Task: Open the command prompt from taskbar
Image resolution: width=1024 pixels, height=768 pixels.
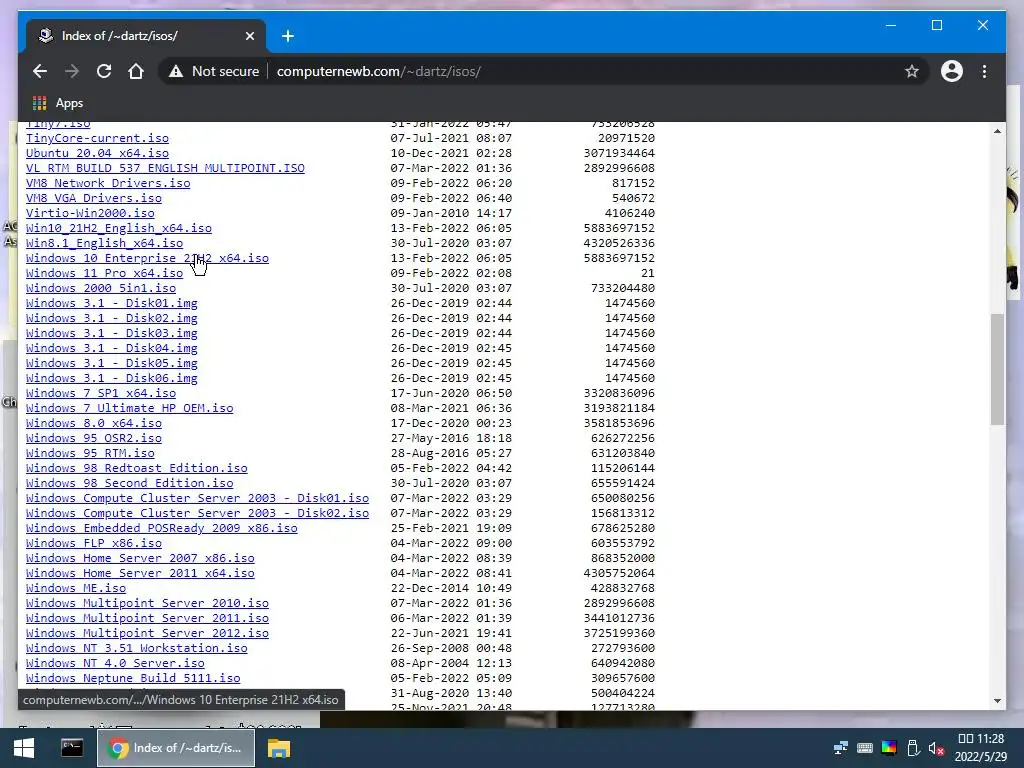Action: (x=72, y=748)
